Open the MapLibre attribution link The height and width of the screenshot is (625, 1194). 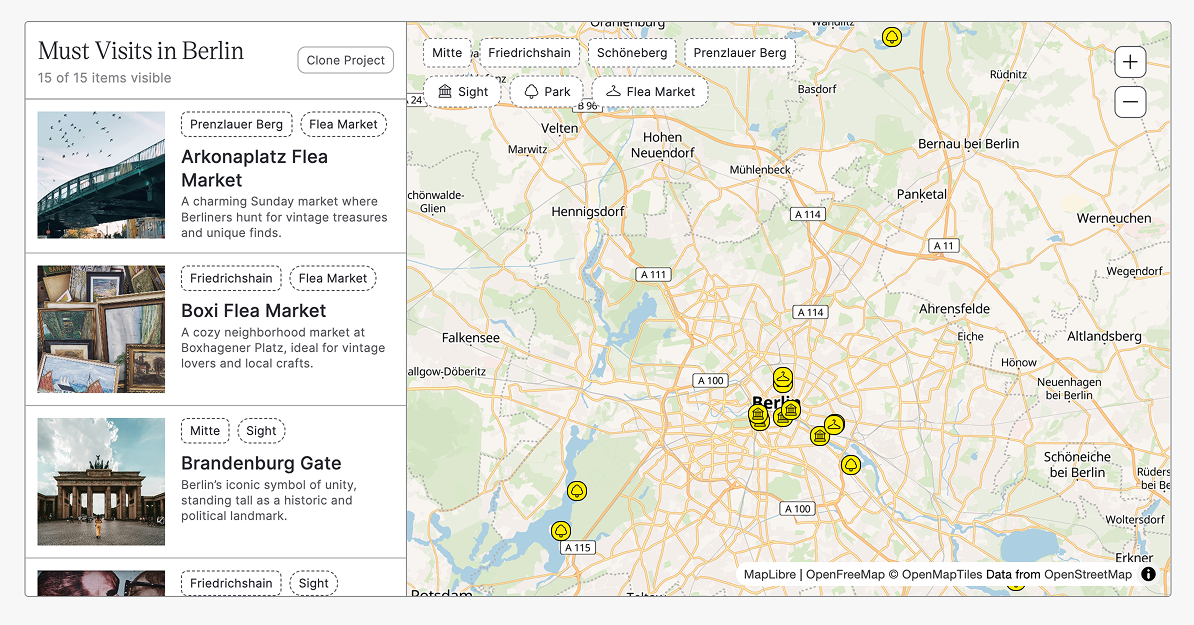pos(769,575)
